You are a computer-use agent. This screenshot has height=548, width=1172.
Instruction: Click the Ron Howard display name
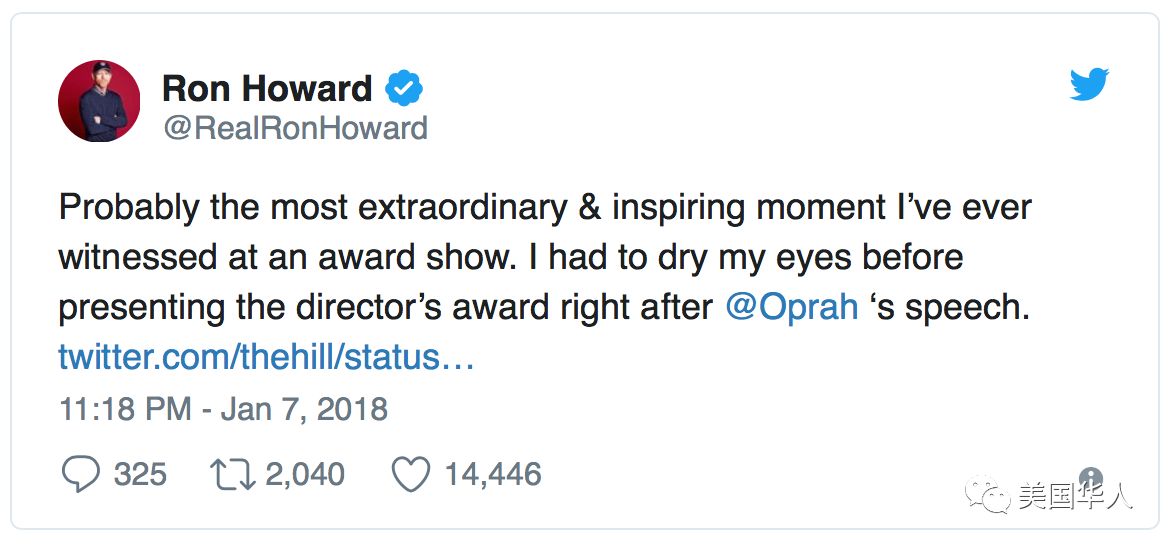267,88
